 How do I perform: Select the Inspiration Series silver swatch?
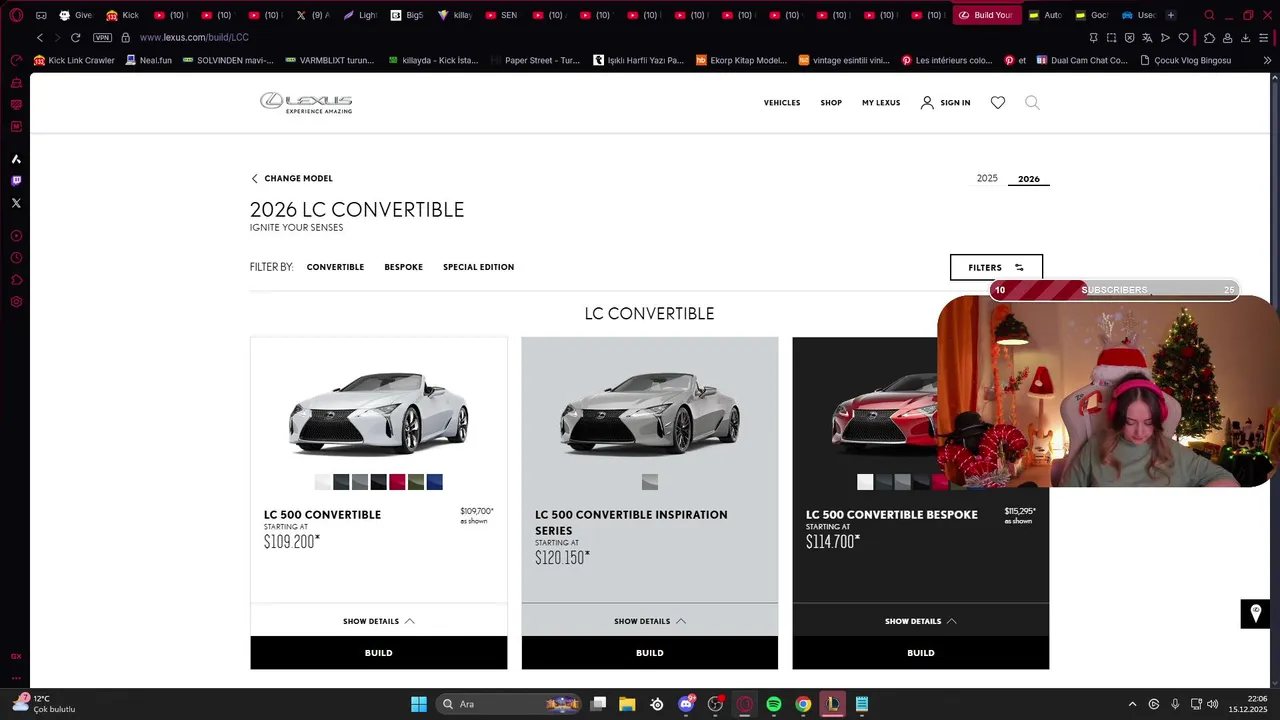tap(650, 482)
